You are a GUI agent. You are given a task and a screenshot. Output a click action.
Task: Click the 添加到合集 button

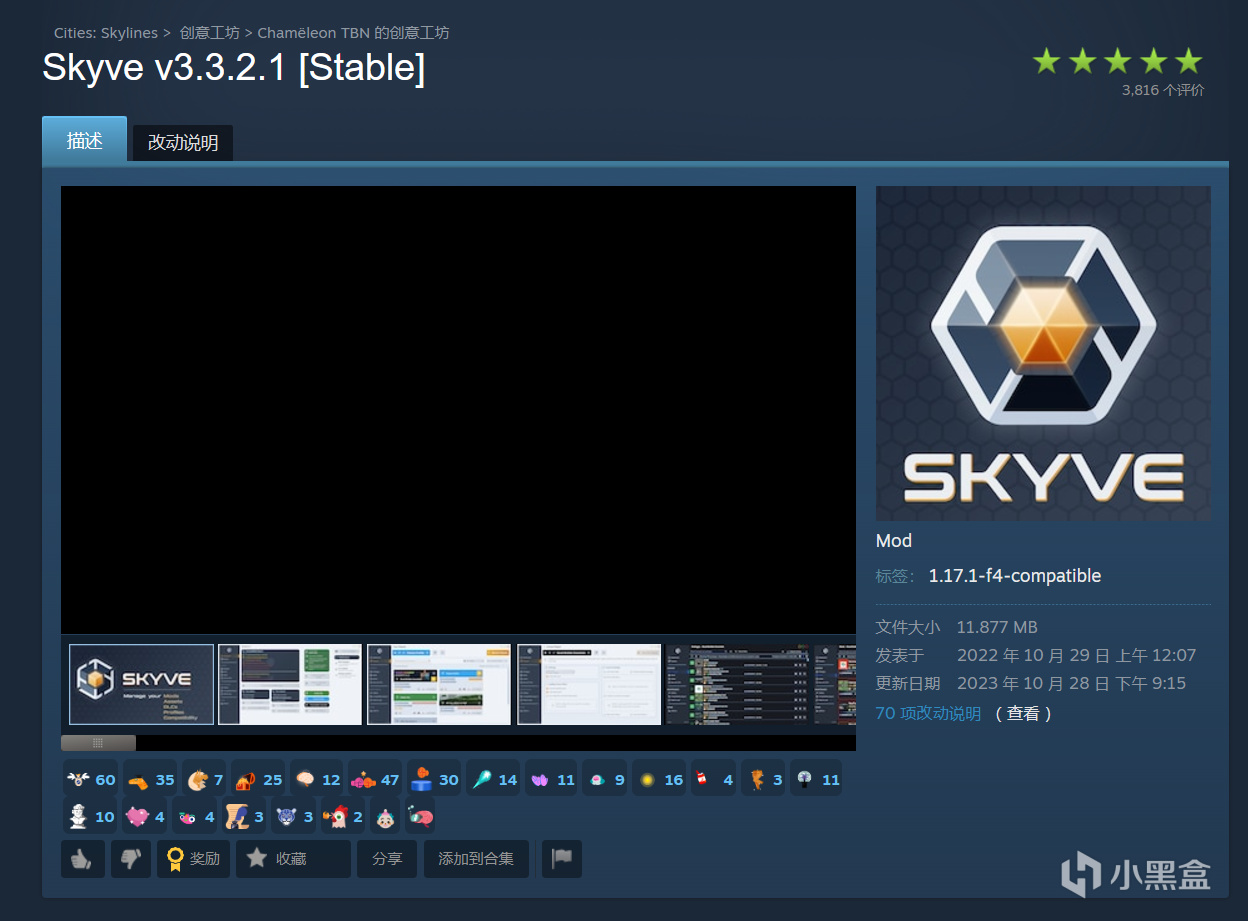476,859
